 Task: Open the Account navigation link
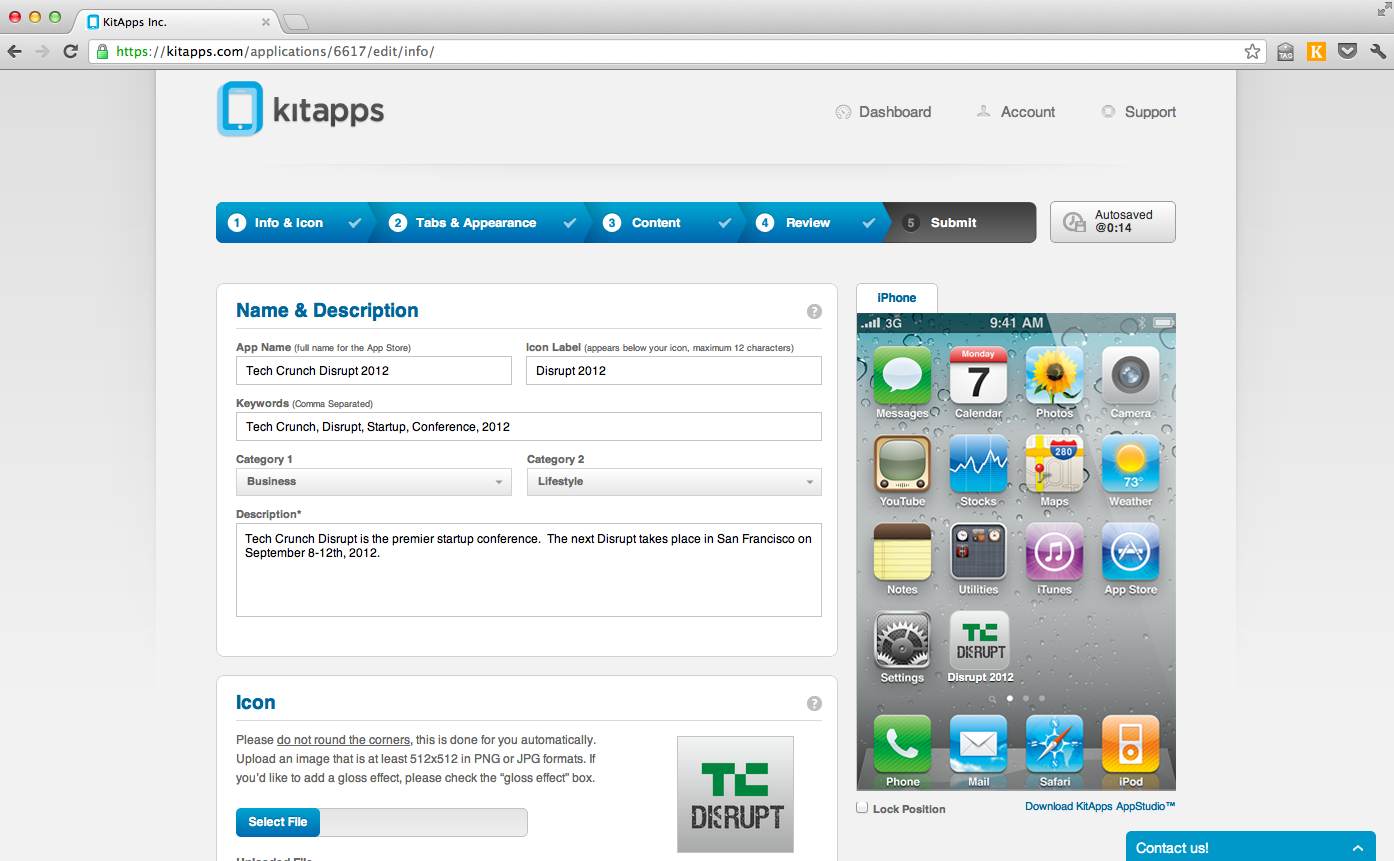point(1016,112)
